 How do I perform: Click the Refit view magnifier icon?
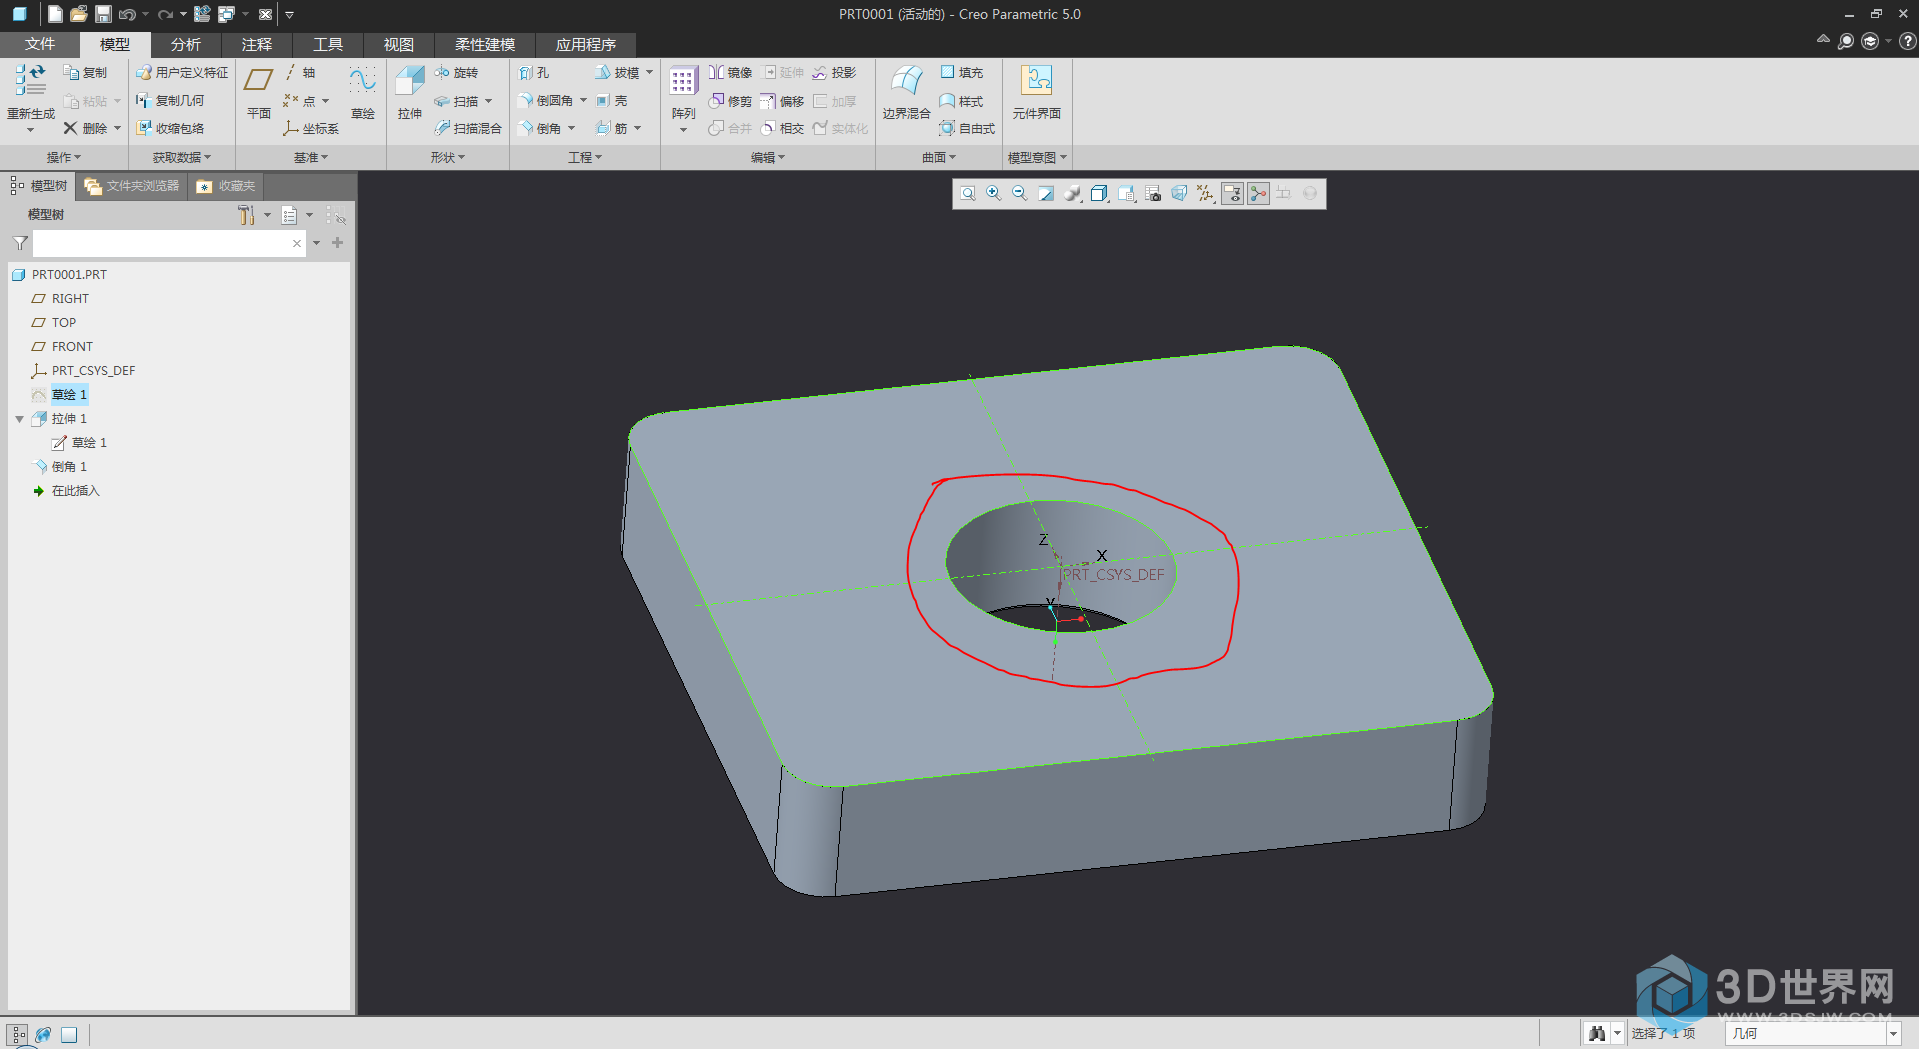point(968,194)
